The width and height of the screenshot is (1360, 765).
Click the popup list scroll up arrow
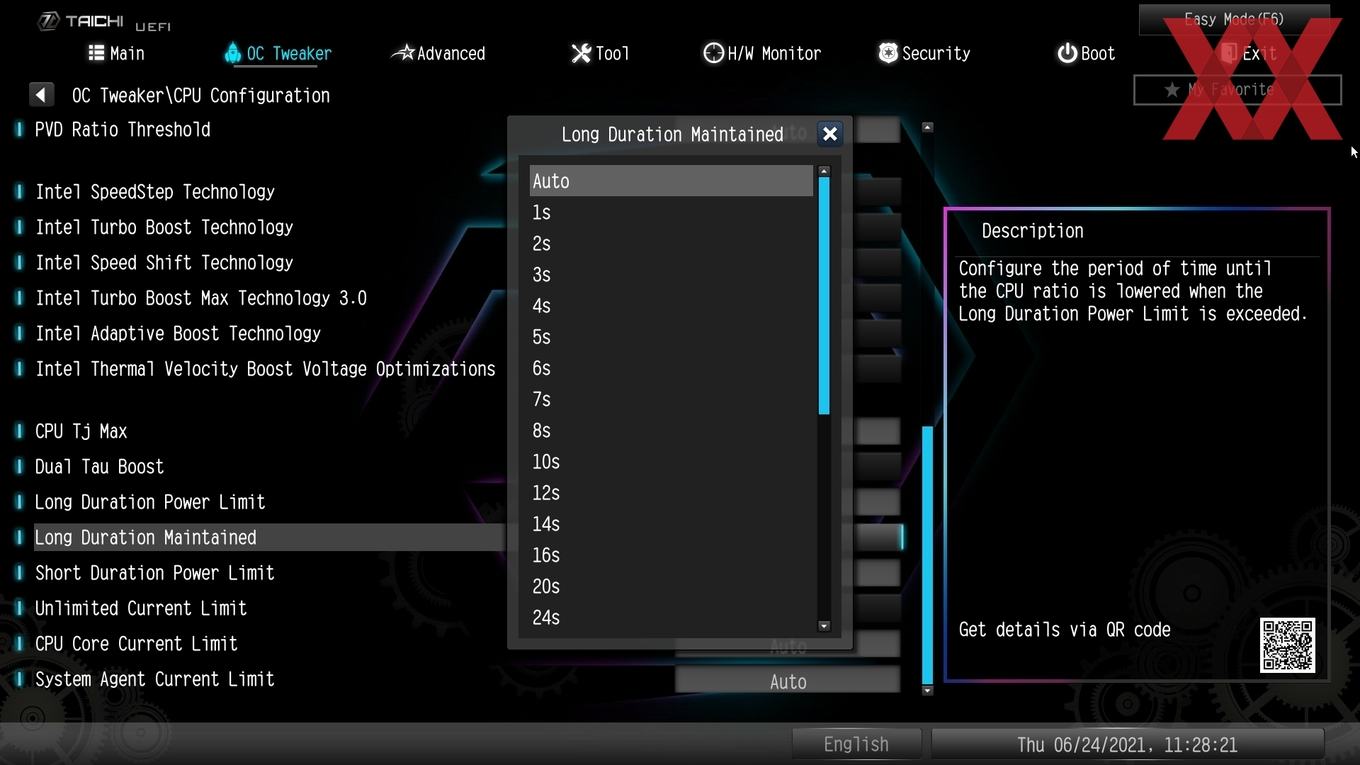pos(824,171)
